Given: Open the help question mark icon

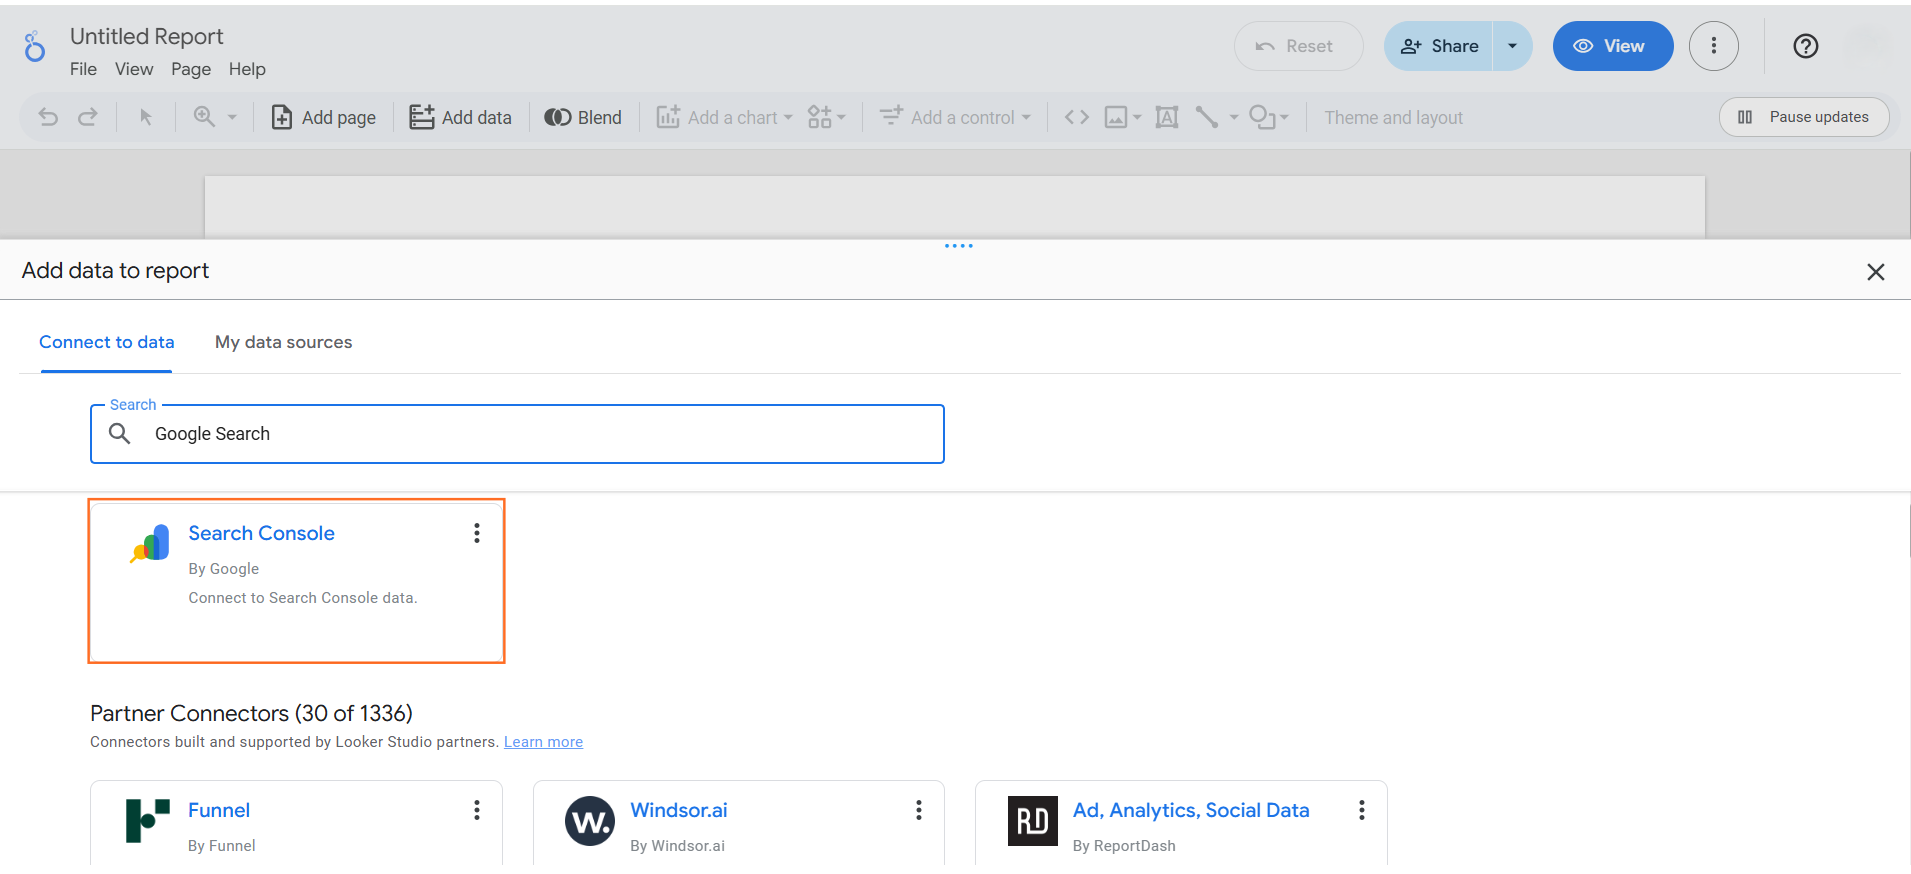Looking at the screenshot, I should (1806, 46).
